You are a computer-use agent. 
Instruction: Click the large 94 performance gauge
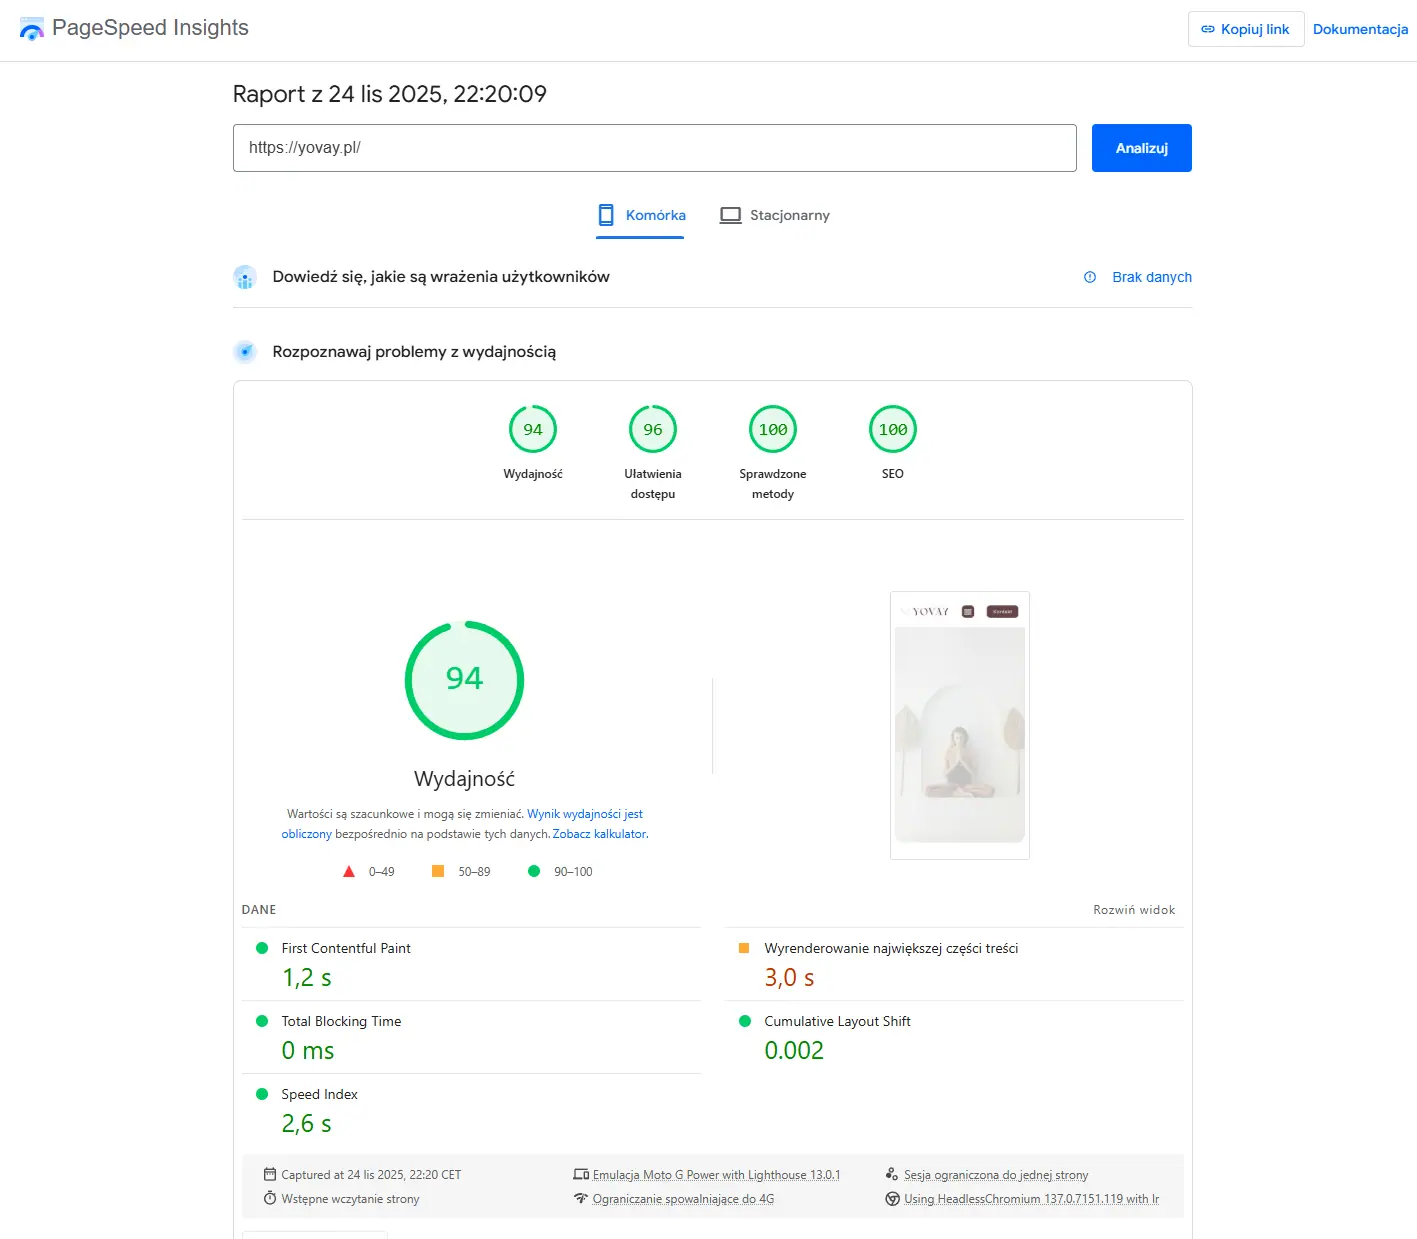tap(465, 680)
